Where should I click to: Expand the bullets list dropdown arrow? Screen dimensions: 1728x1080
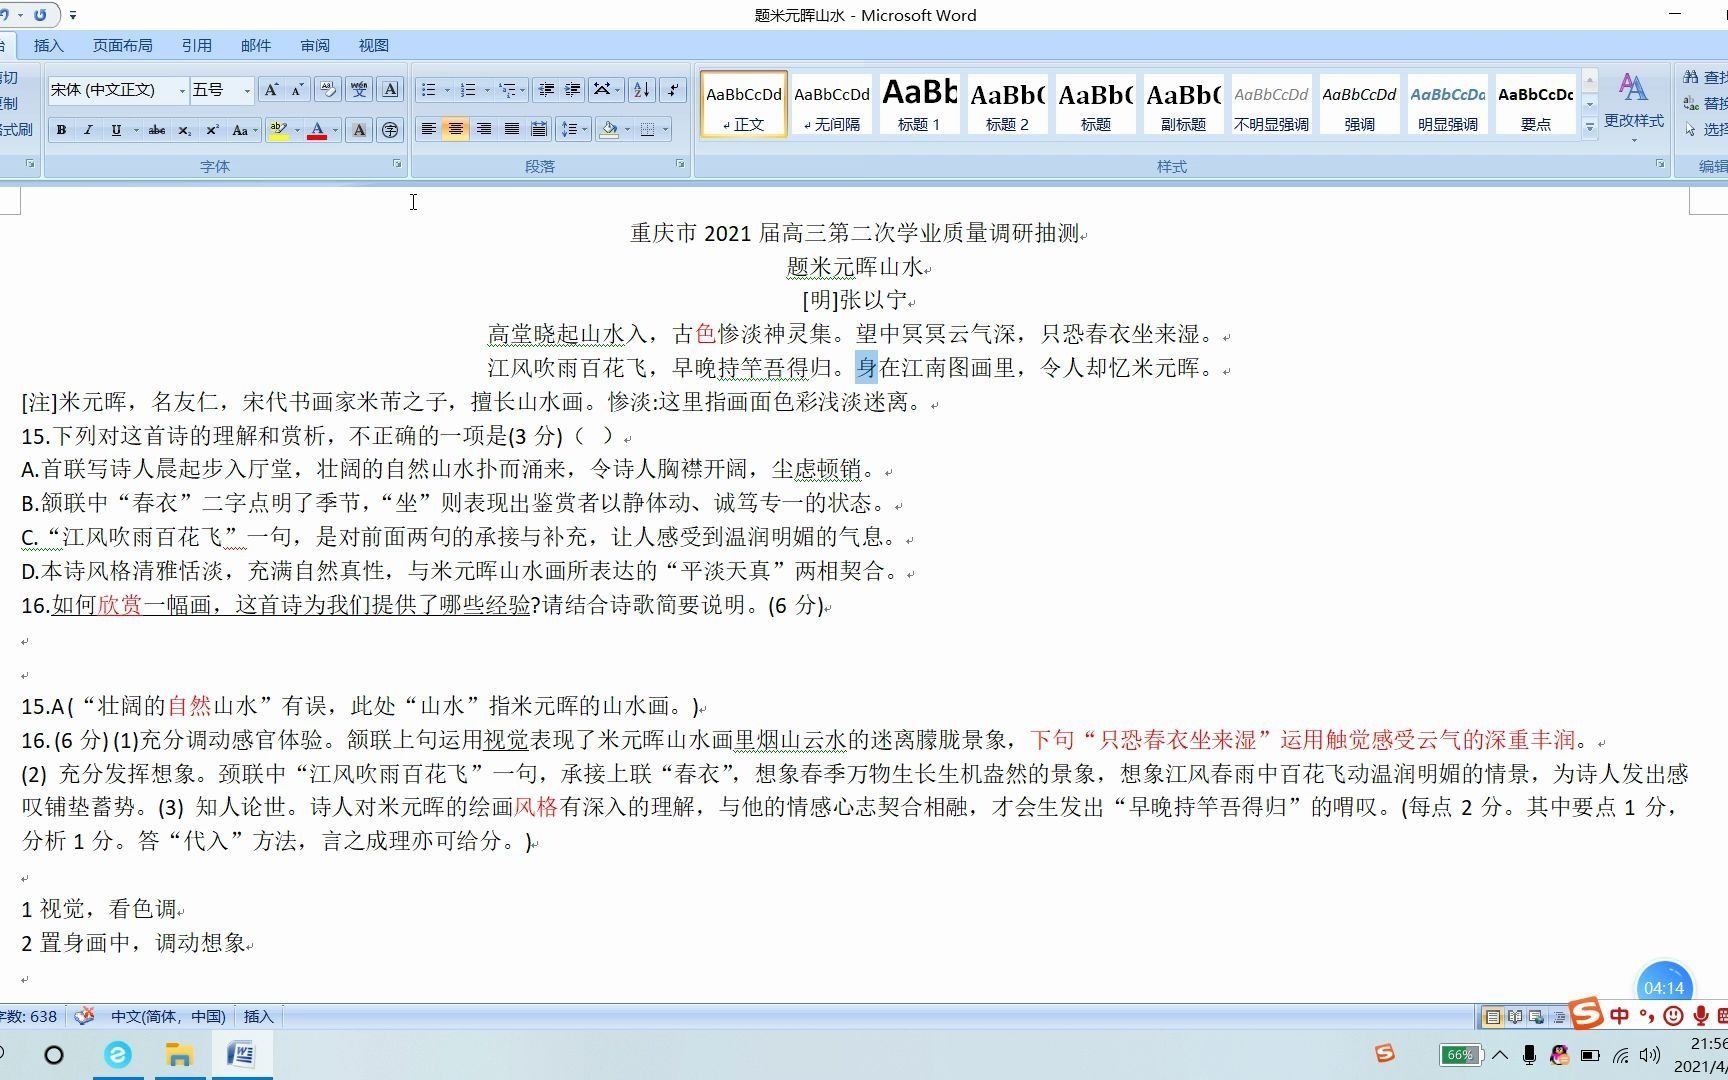coord(447,90)
